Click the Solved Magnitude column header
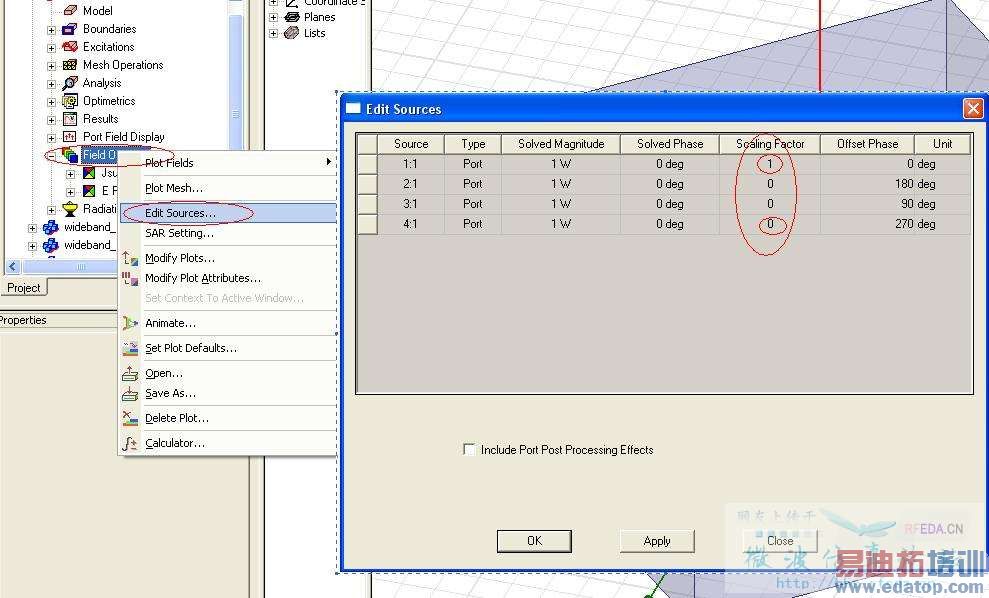Screen dimensions: 989x598 [561, 144]
